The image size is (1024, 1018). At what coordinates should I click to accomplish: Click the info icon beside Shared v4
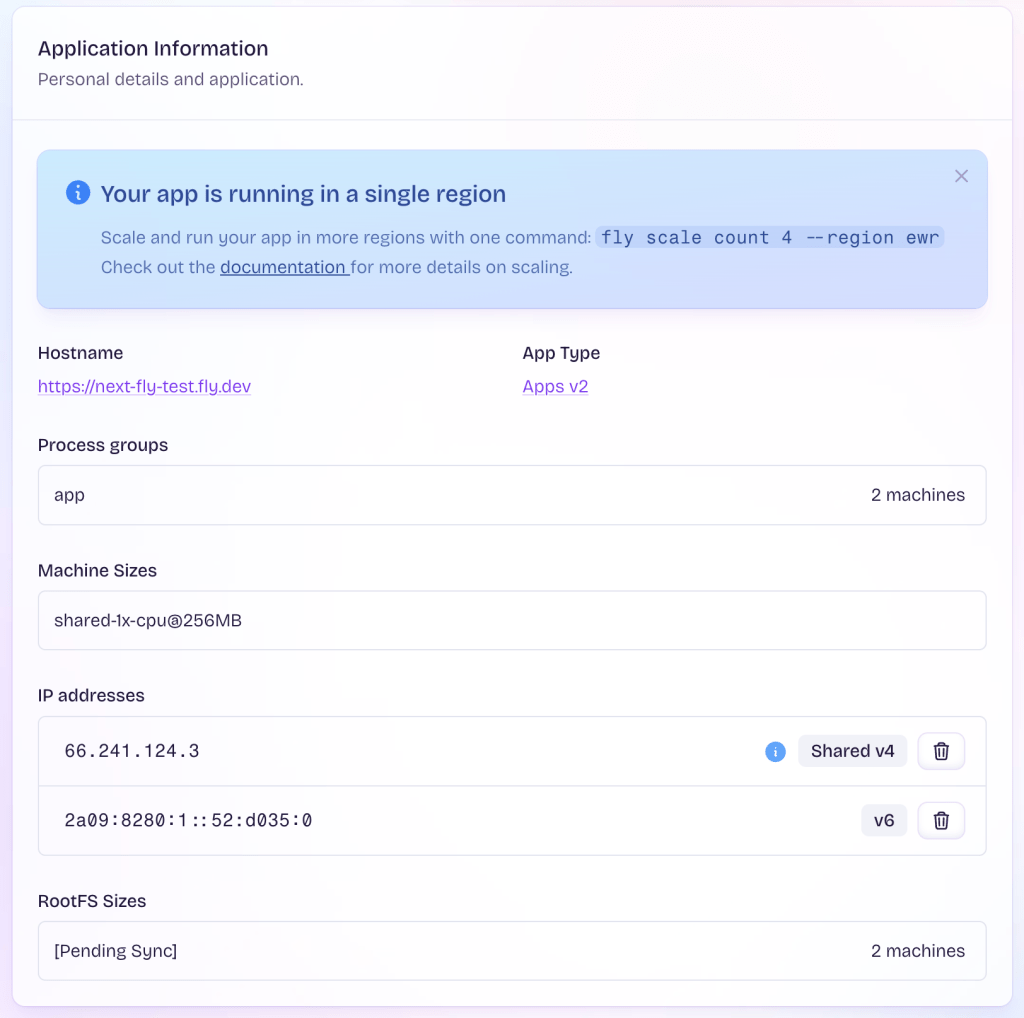[775, 751]
